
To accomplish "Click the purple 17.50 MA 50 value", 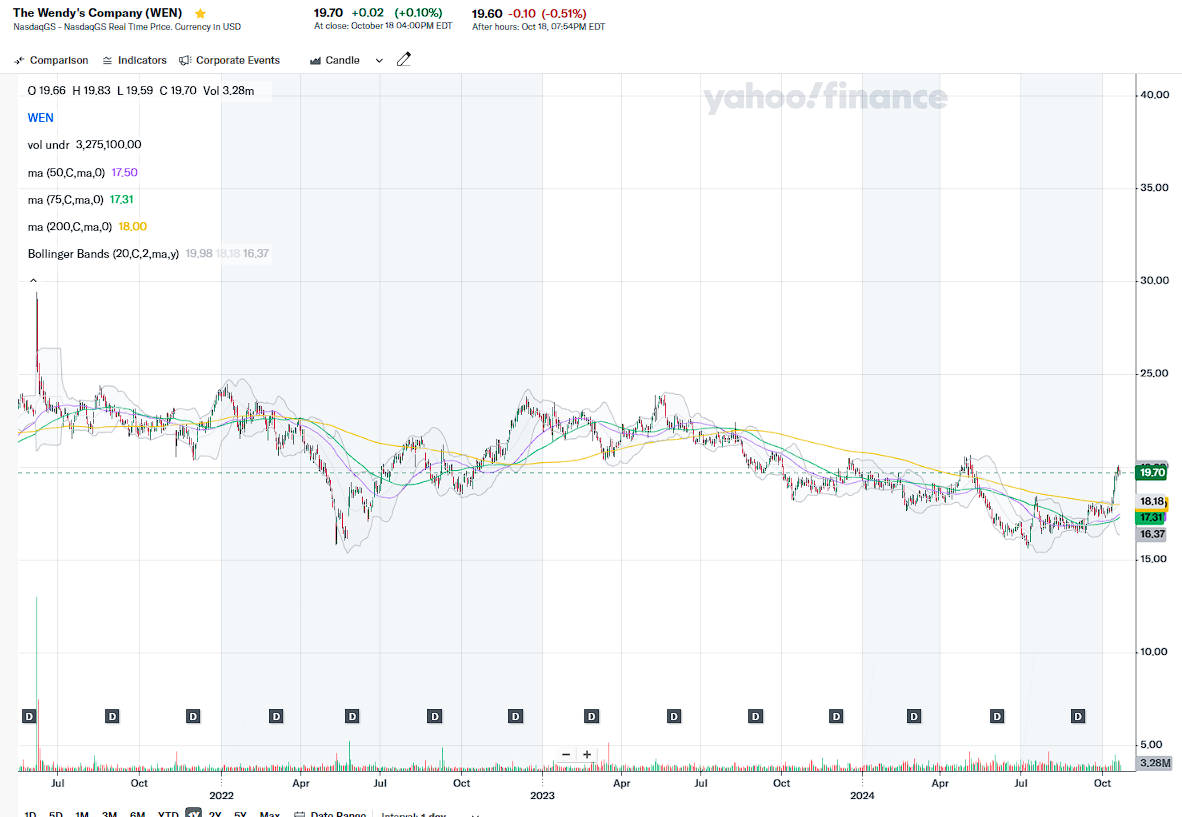I will pos(124,172).
